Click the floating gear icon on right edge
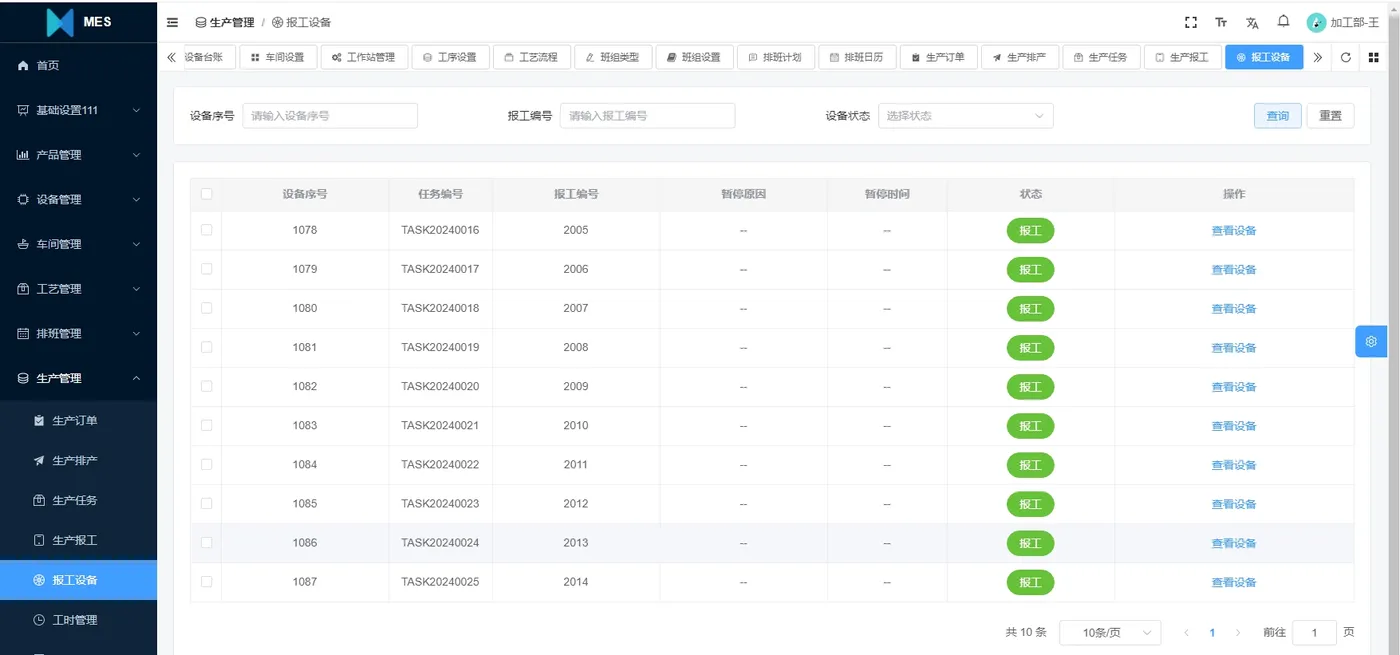Viewport: 1400px width, 655px height. 1371,341
